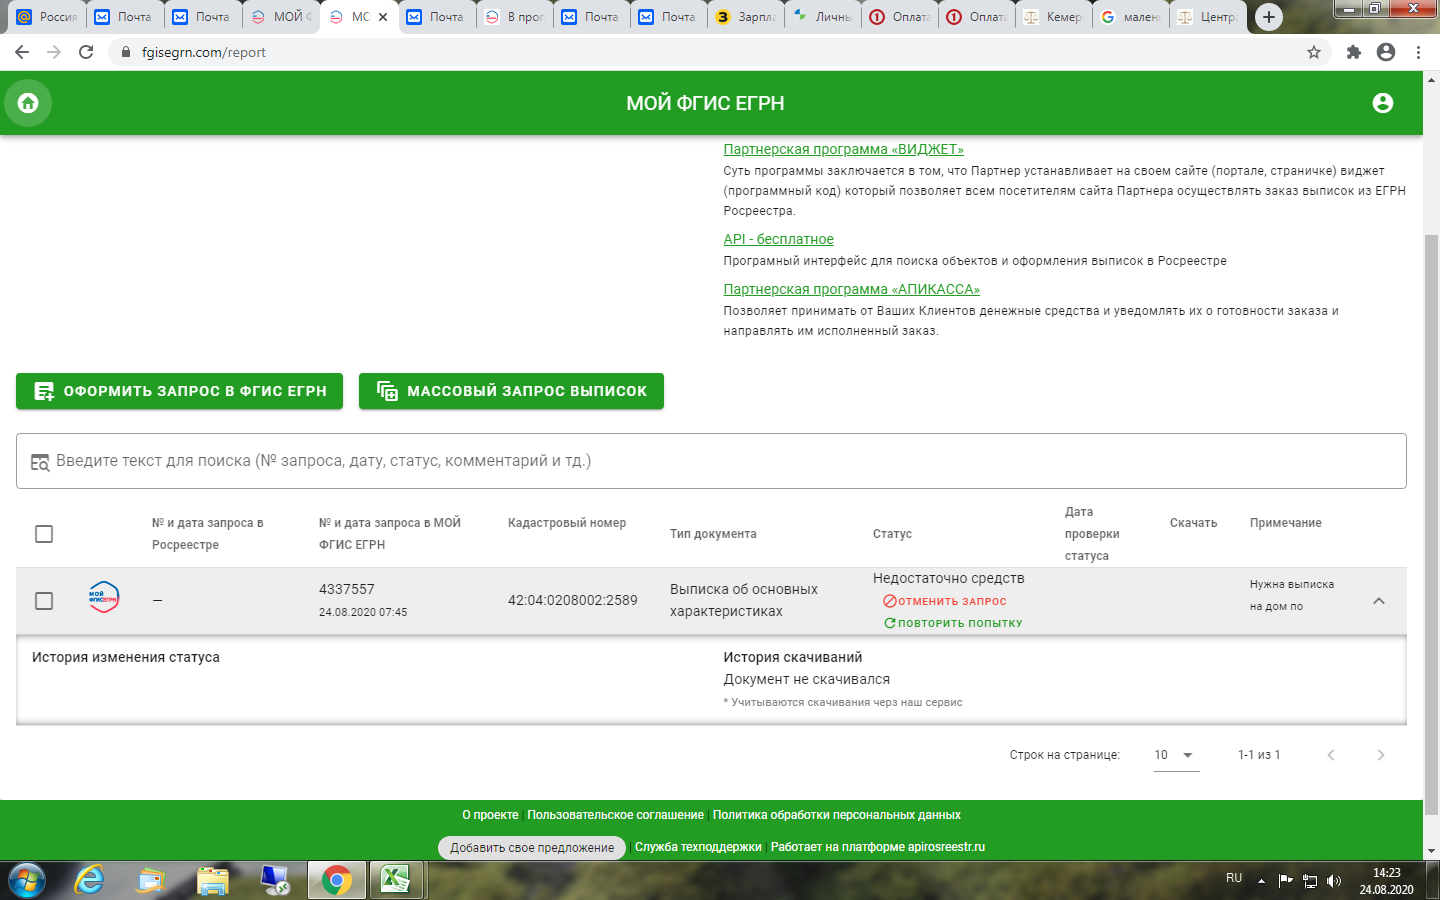Sort by Статус column header
This screenshot has width=1440, height=900.
click(x=892, y=534)
